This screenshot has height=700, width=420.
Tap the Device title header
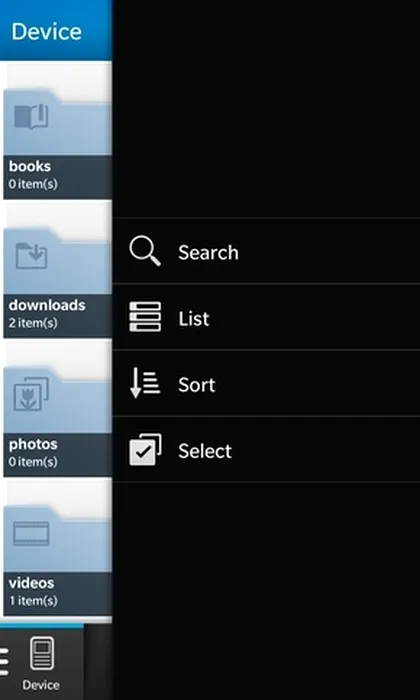coord(46,32)
